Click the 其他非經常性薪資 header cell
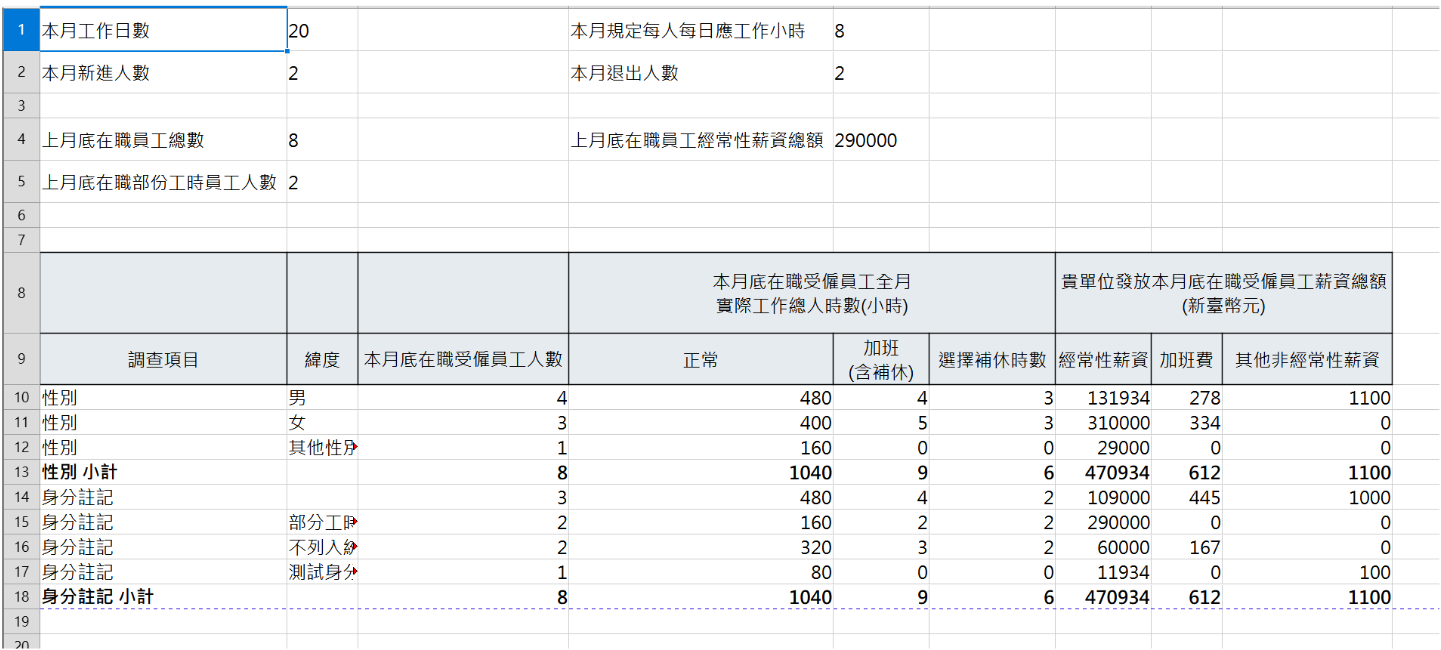This screenshot has height=650, width=1441. point(1307,360)
